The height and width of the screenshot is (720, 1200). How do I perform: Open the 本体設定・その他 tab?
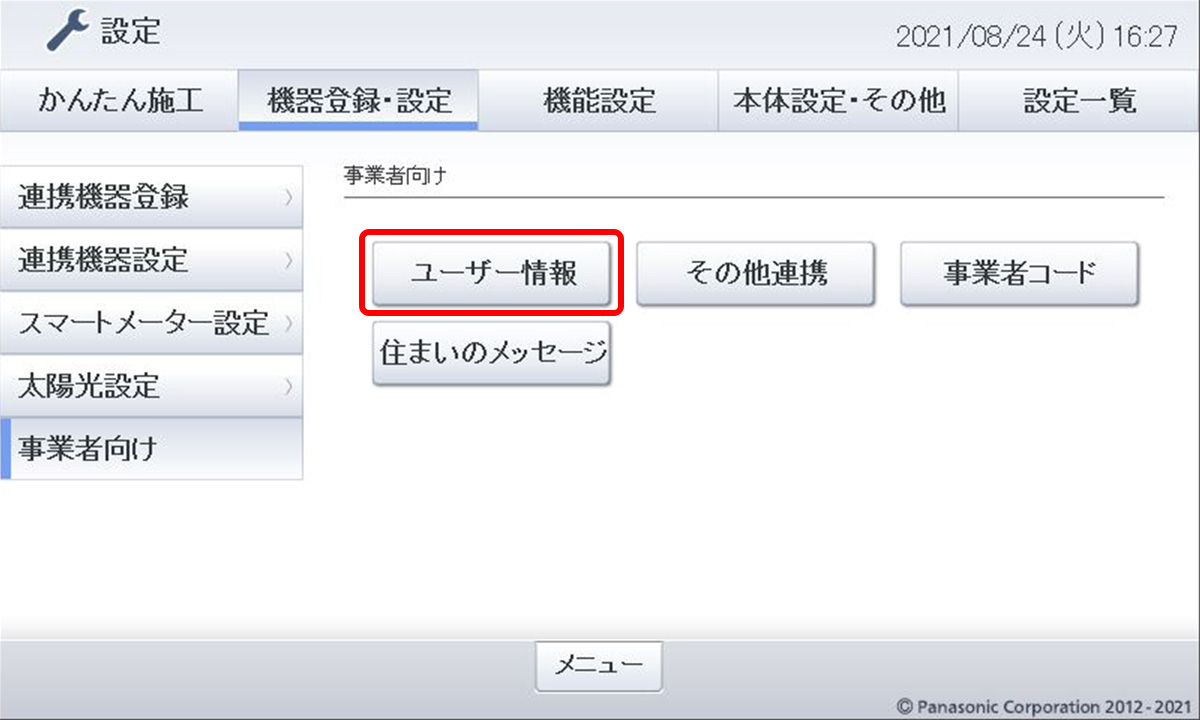838,100
